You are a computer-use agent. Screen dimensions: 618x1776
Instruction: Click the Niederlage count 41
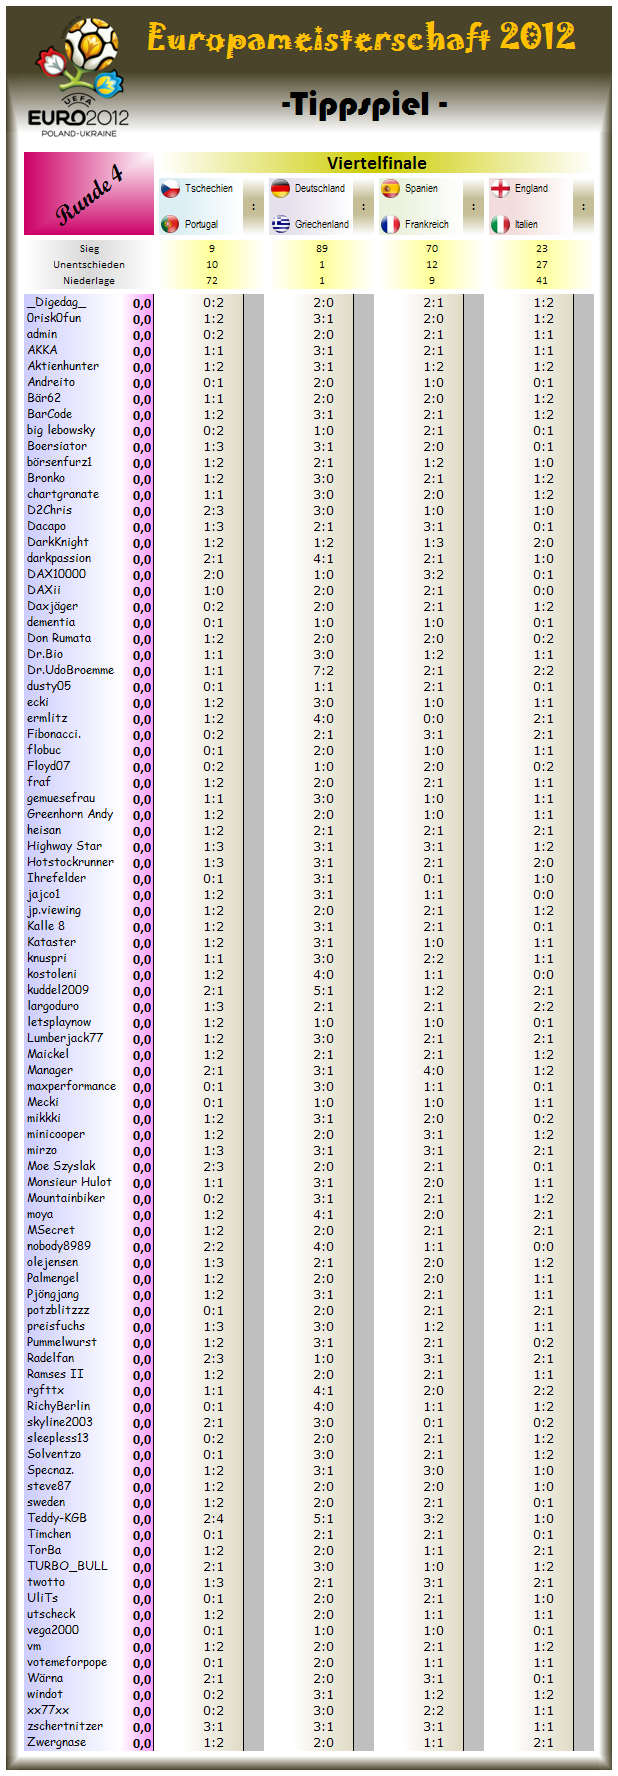tap(542, 281)
